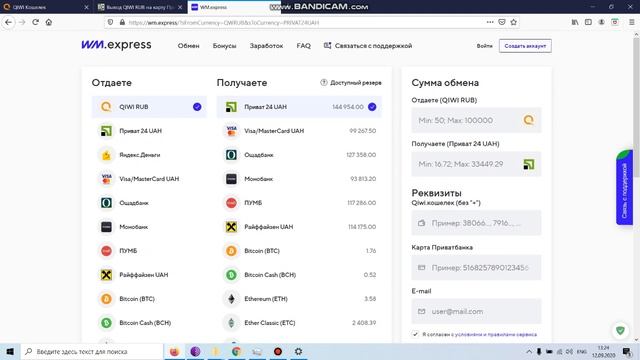Open the page actions three-dots menu
This screenshot has height=360, width=640.
pyautogui.click(x=490, y=22)
